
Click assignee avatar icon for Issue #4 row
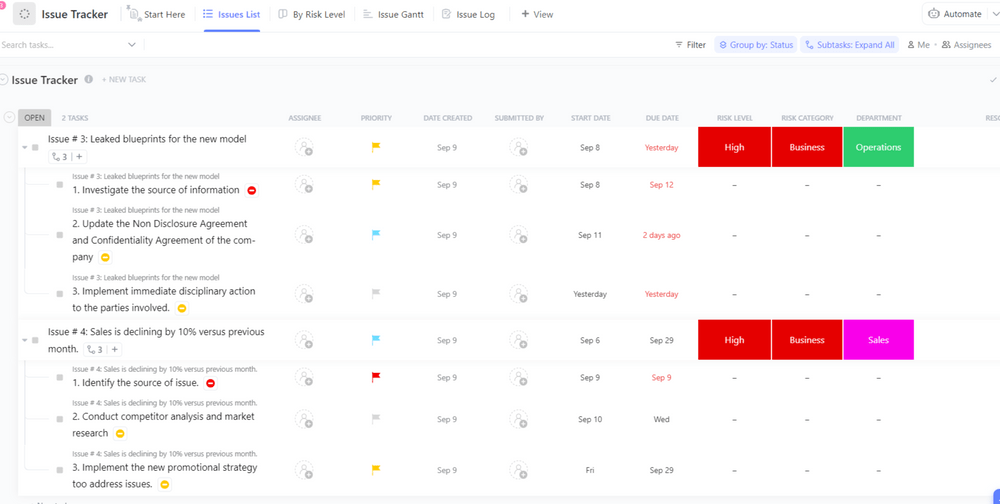304,341
